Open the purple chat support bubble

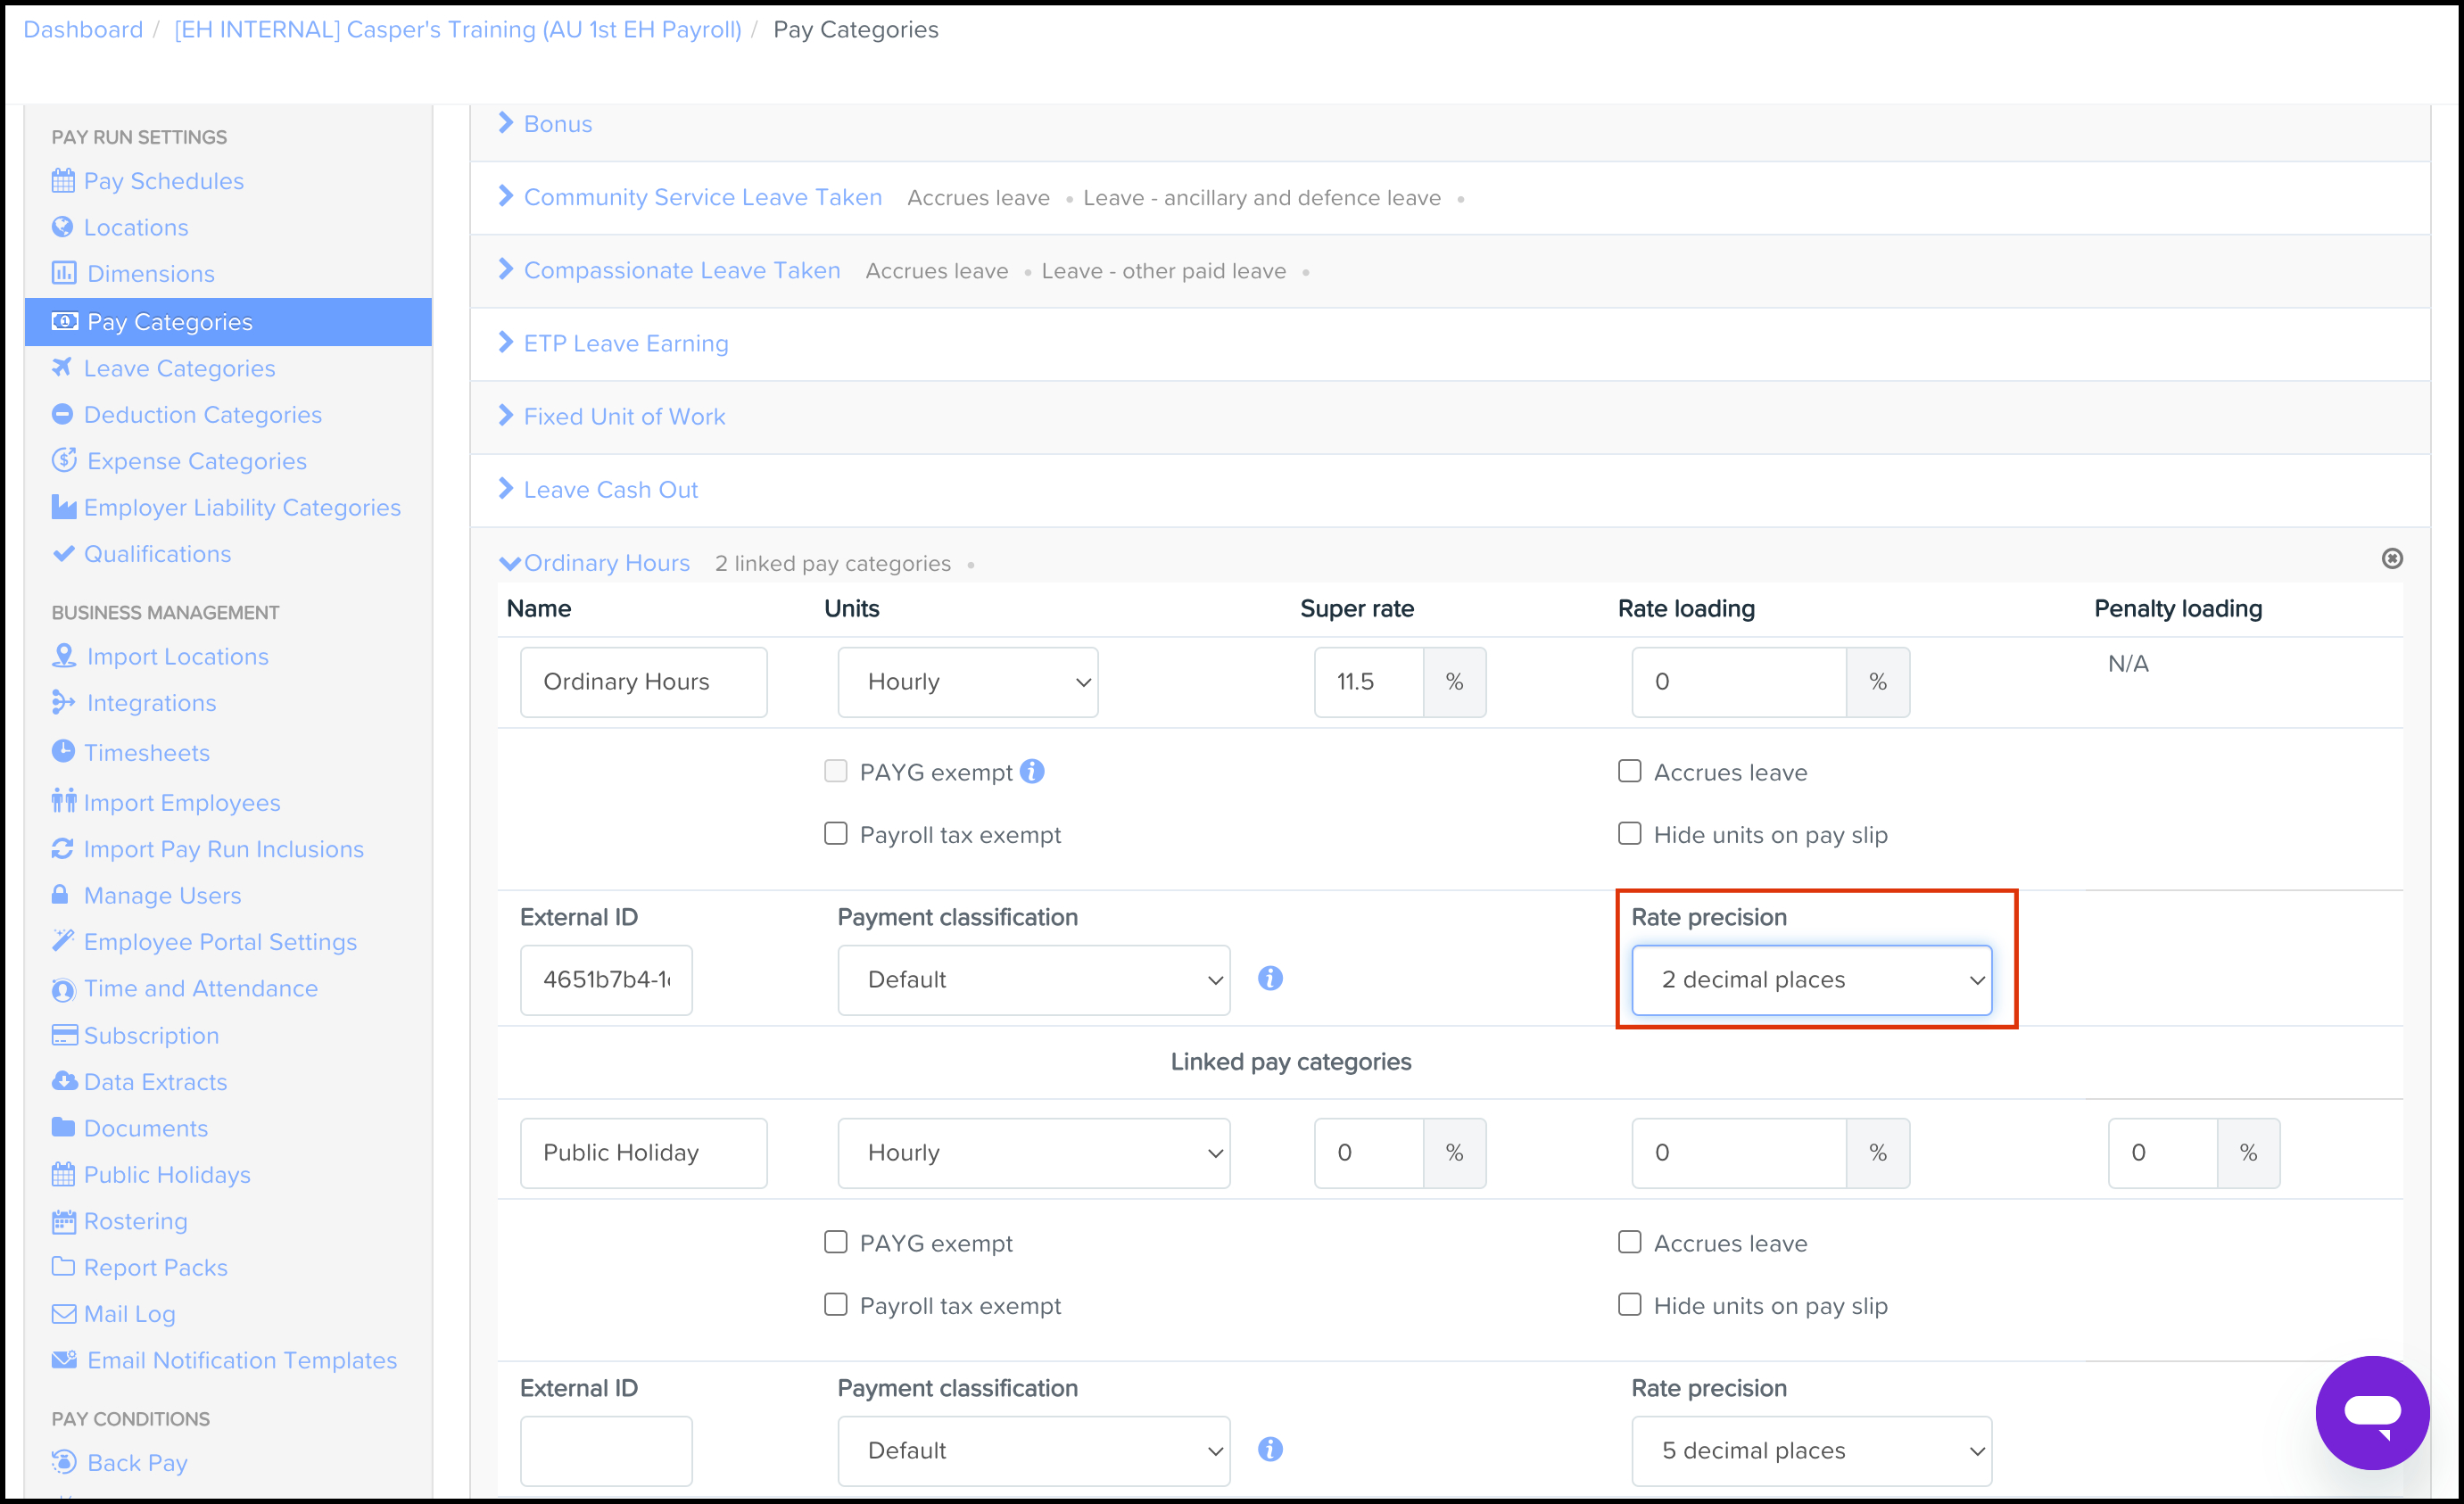click(2371, 1411)
